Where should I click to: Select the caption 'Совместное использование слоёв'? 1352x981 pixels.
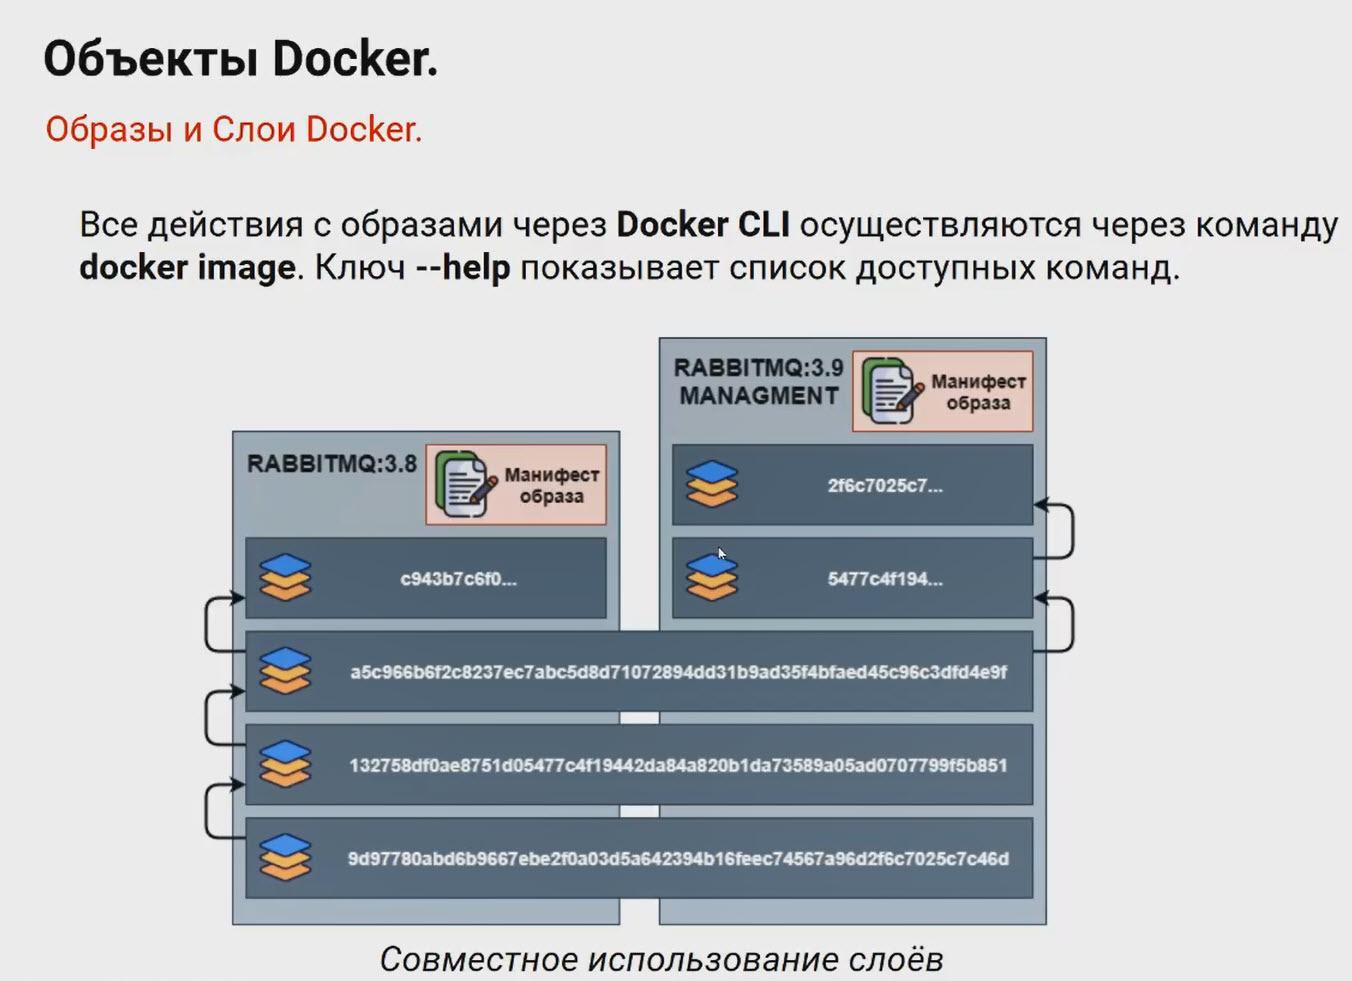coord(661,959)
